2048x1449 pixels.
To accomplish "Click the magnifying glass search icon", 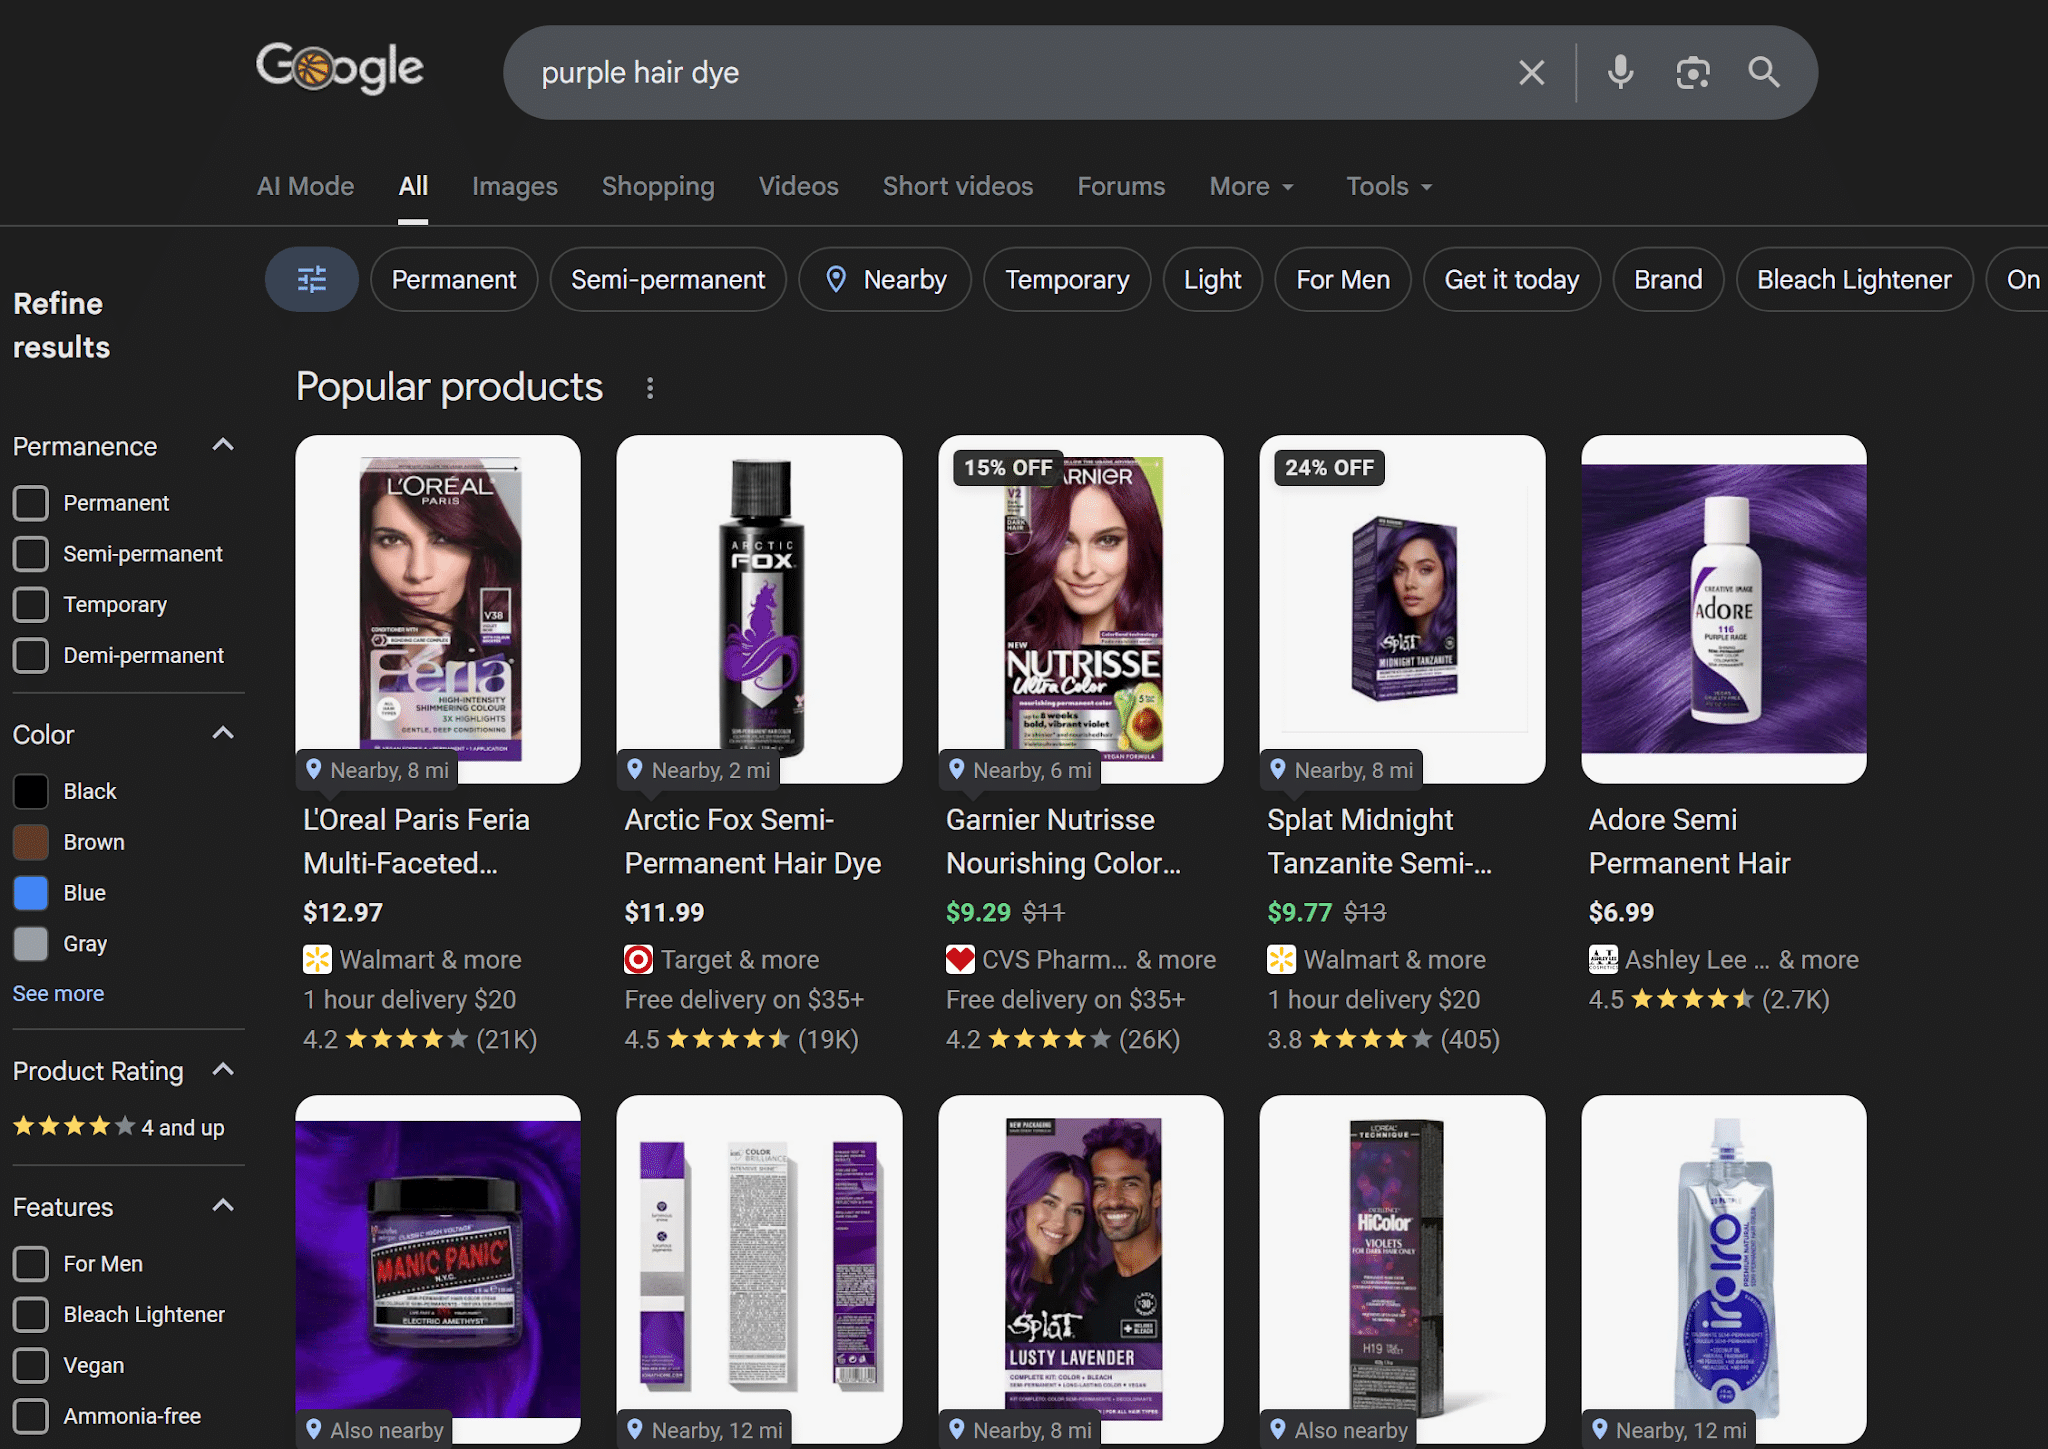I will point(1763,73).
